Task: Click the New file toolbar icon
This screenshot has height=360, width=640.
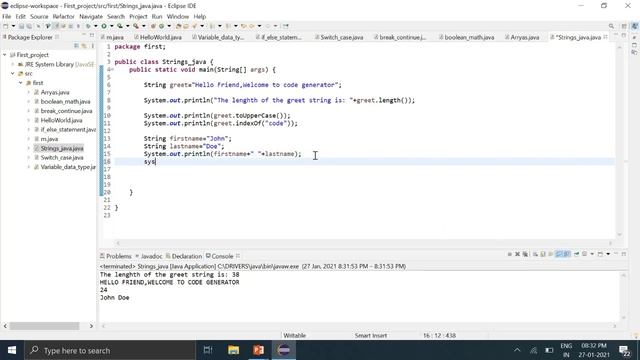Action: (x=6, y=26)
